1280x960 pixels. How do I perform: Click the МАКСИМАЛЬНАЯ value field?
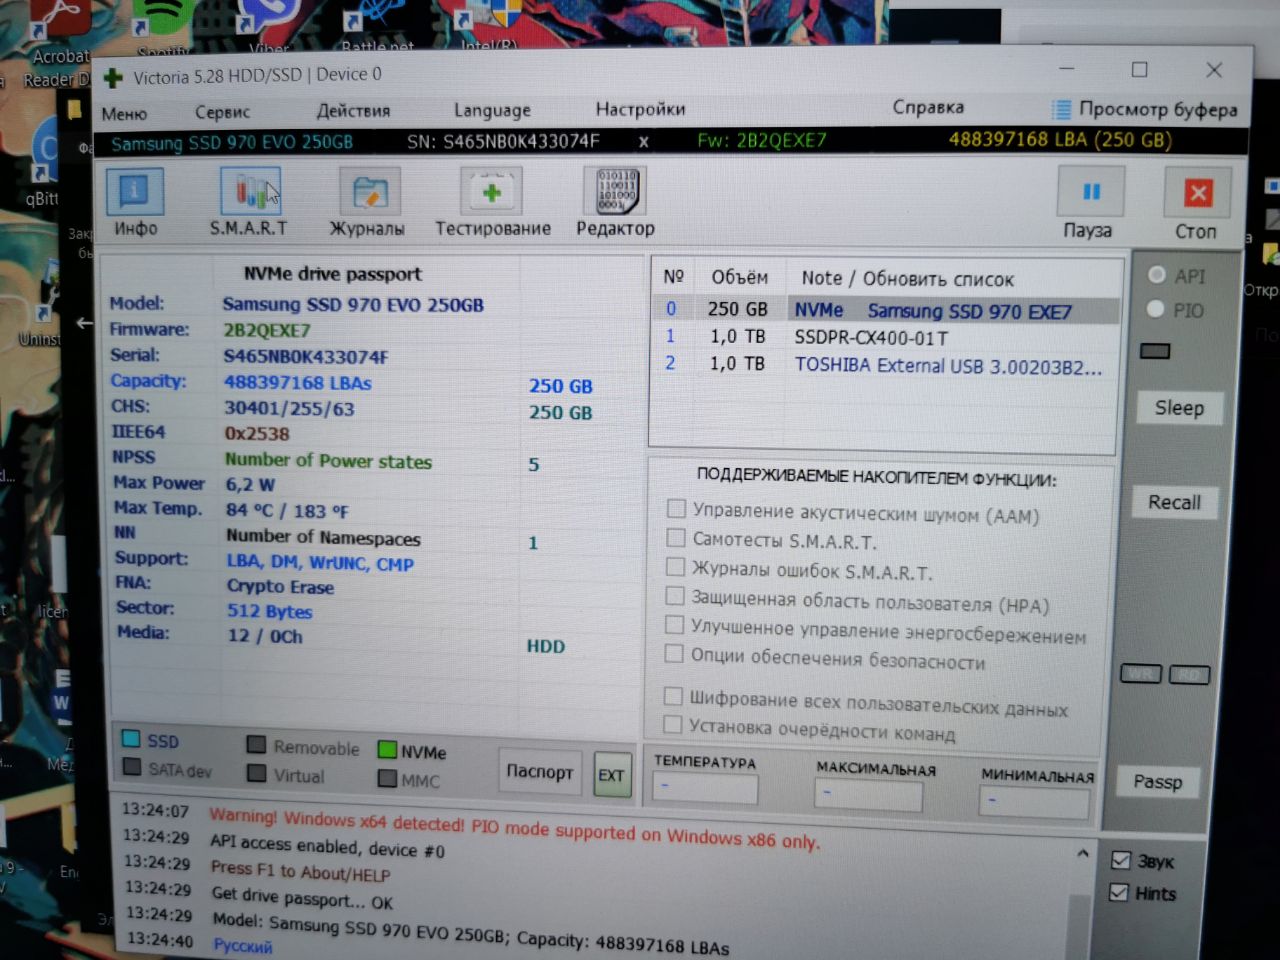[867, 795]
